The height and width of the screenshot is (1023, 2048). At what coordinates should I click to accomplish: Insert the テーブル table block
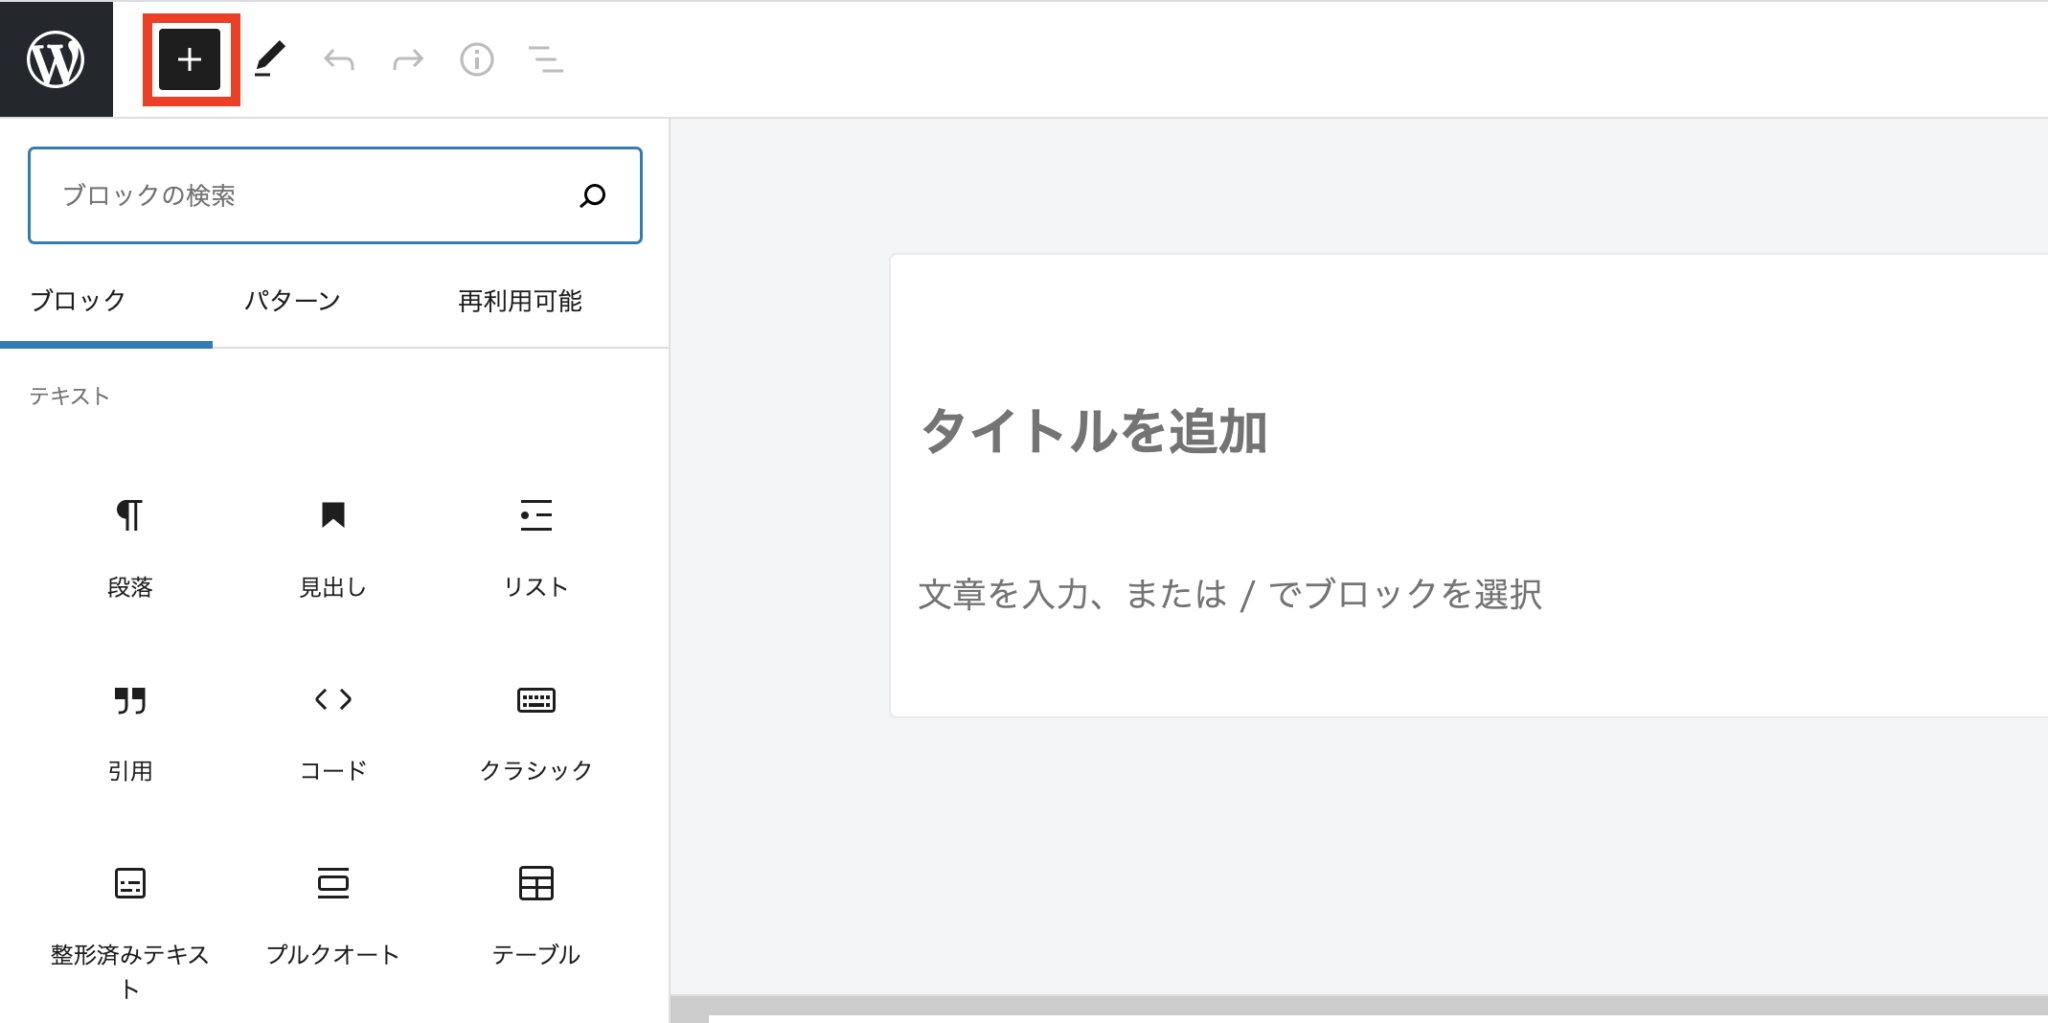click(x=536, y=912)
